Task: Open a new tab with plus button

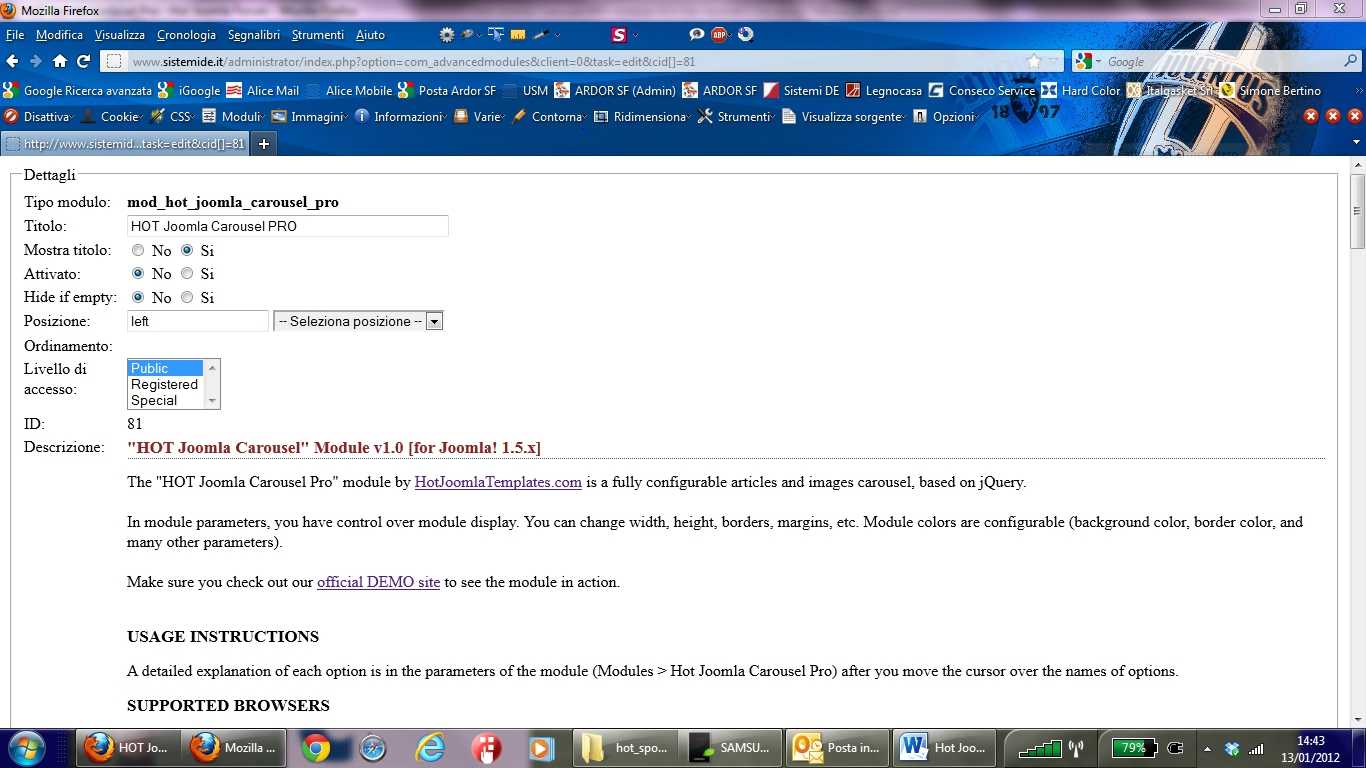Action: [264, 144]
